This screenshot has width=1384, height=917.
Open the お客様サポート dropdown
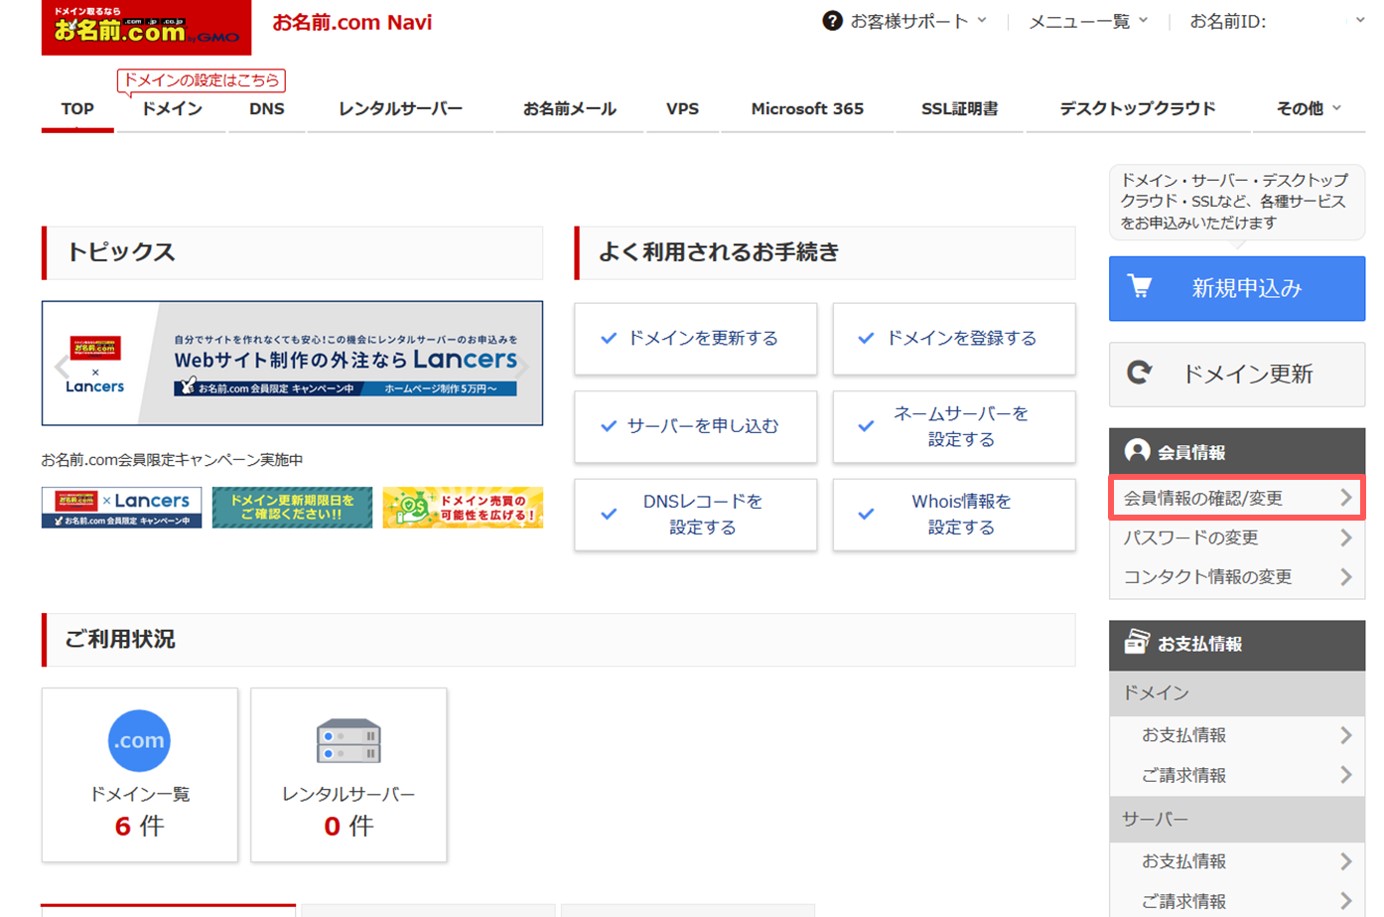point(905,21)
